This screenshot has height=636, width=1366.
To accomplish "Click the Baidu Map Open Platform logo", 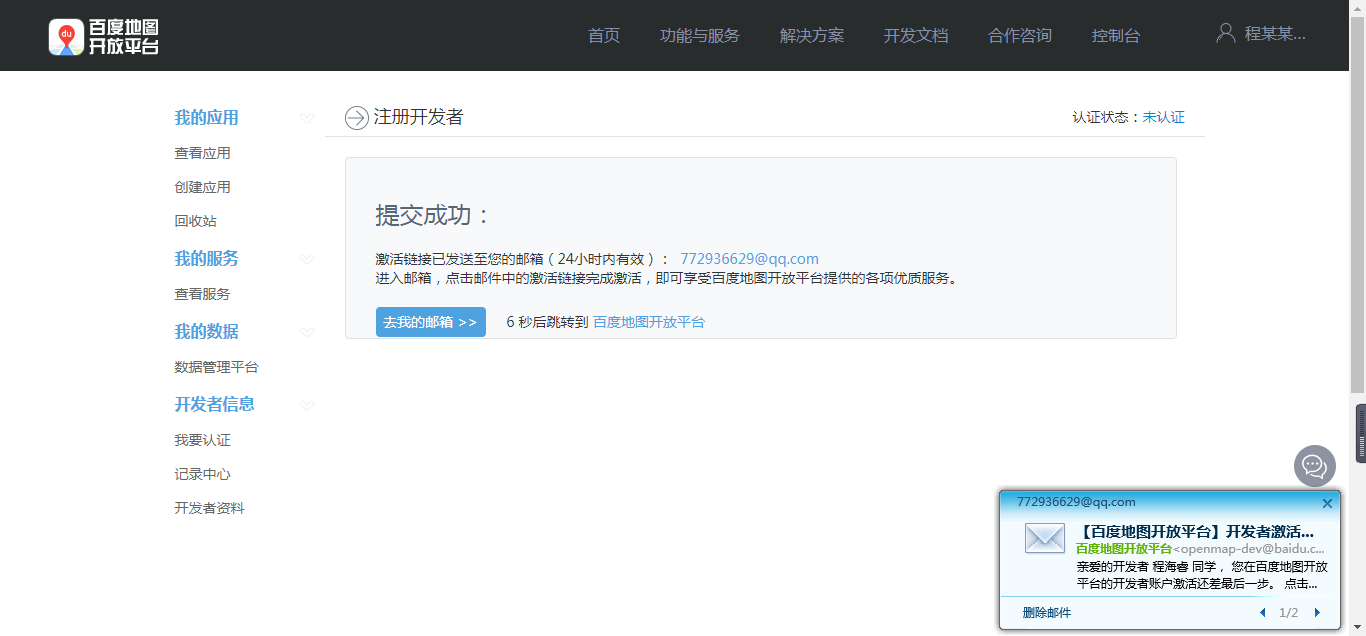I will tap(104, 37).
